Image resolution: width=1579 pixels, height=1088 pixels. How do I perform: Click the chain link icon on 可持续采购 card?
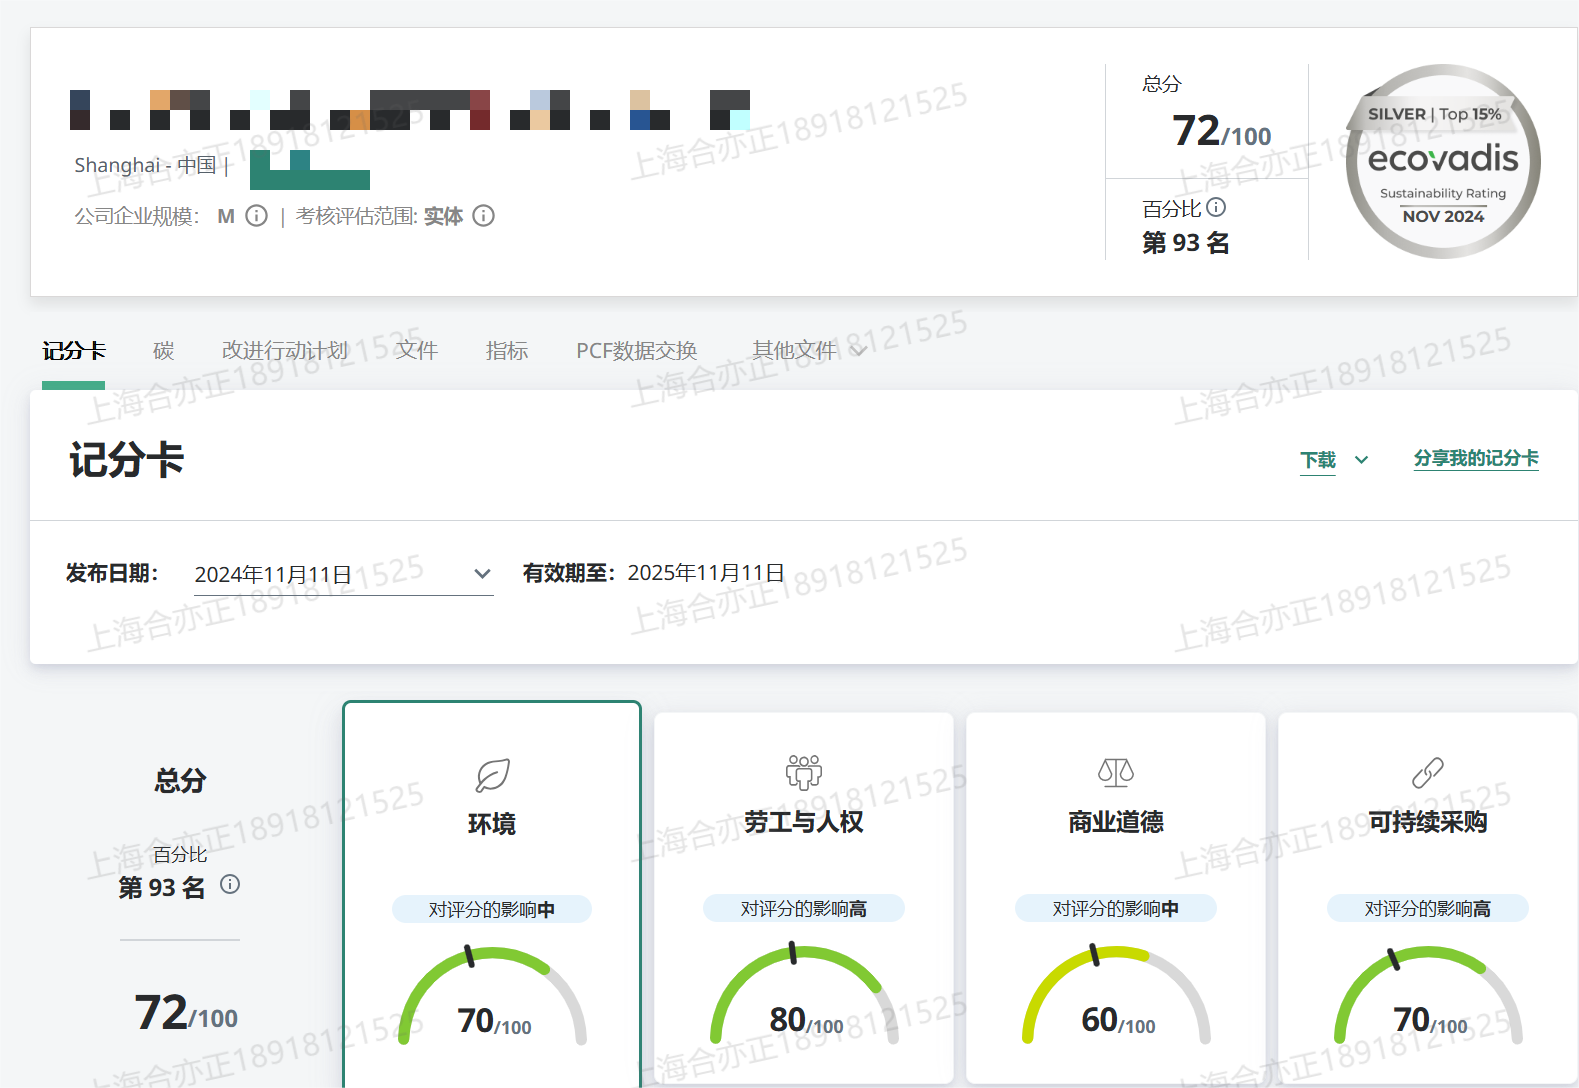click(x=1427, y=772)
